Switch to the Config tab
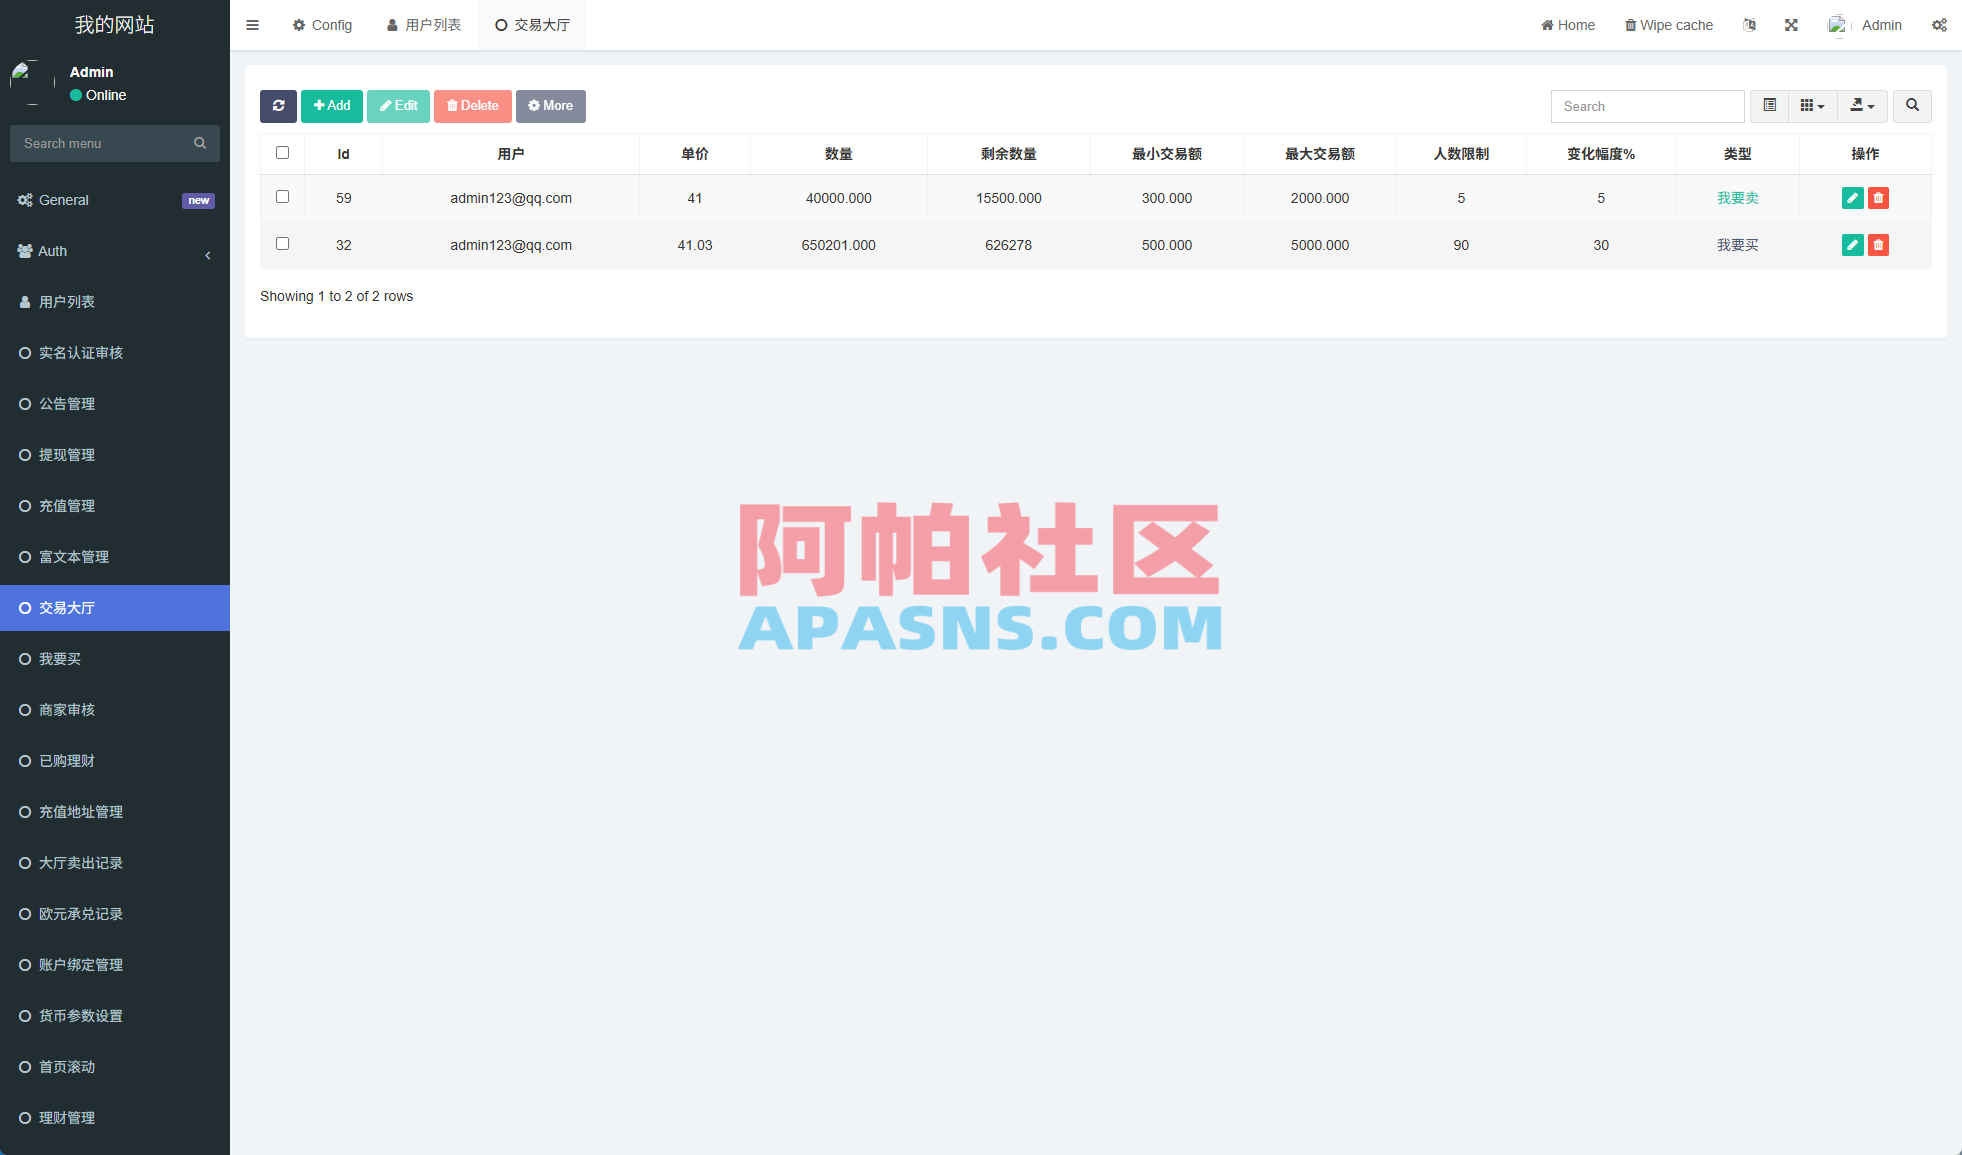The width and height of the screenshot is (1962, 1155). [x=322, y=24]
